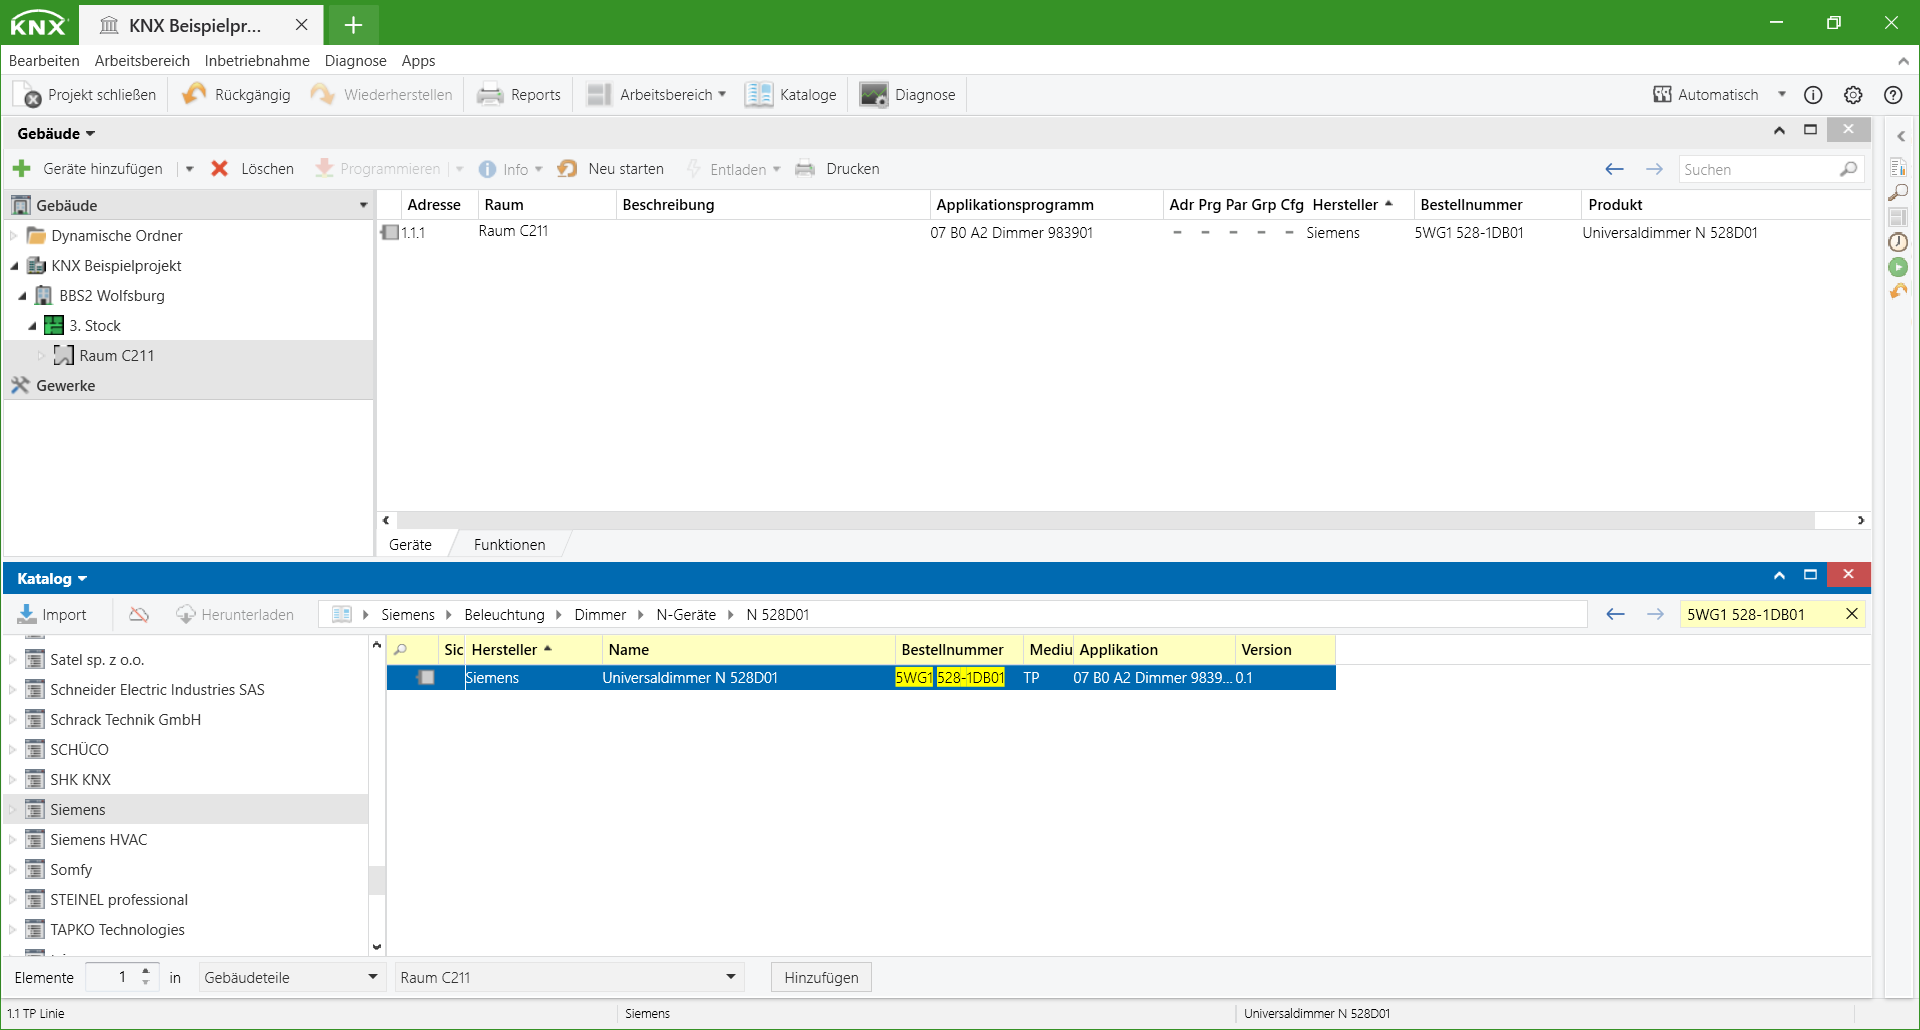Click the Suchen search field in Gebäude panel
The height and width of the screenshot is (1030, 1920).
click(x=1758, y=170)
